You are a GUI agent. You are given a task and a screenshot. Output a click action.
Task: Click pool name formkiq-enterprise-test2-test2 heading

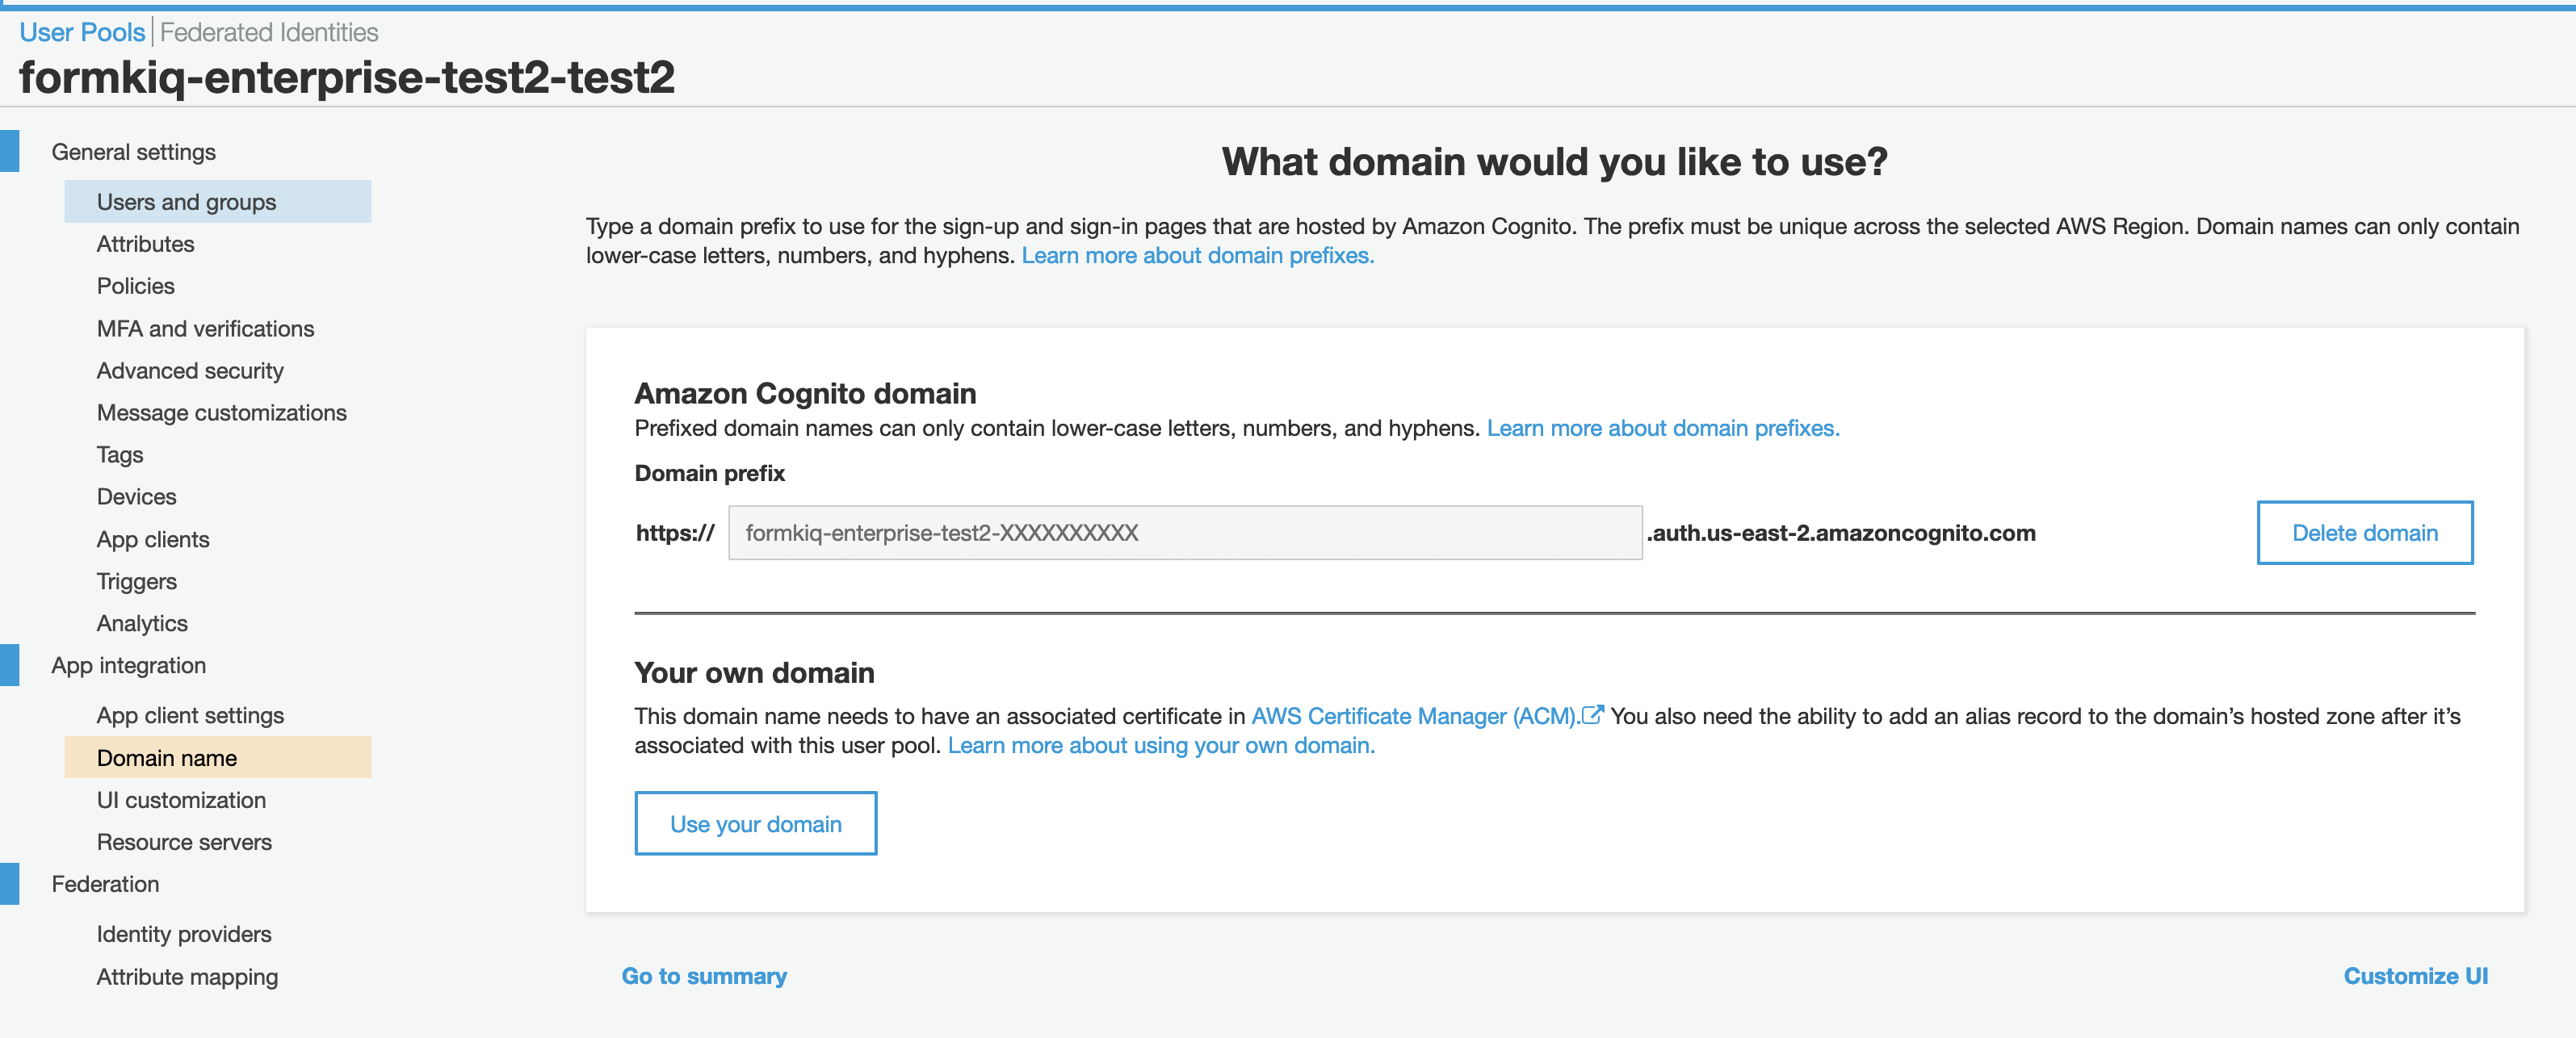347,77
